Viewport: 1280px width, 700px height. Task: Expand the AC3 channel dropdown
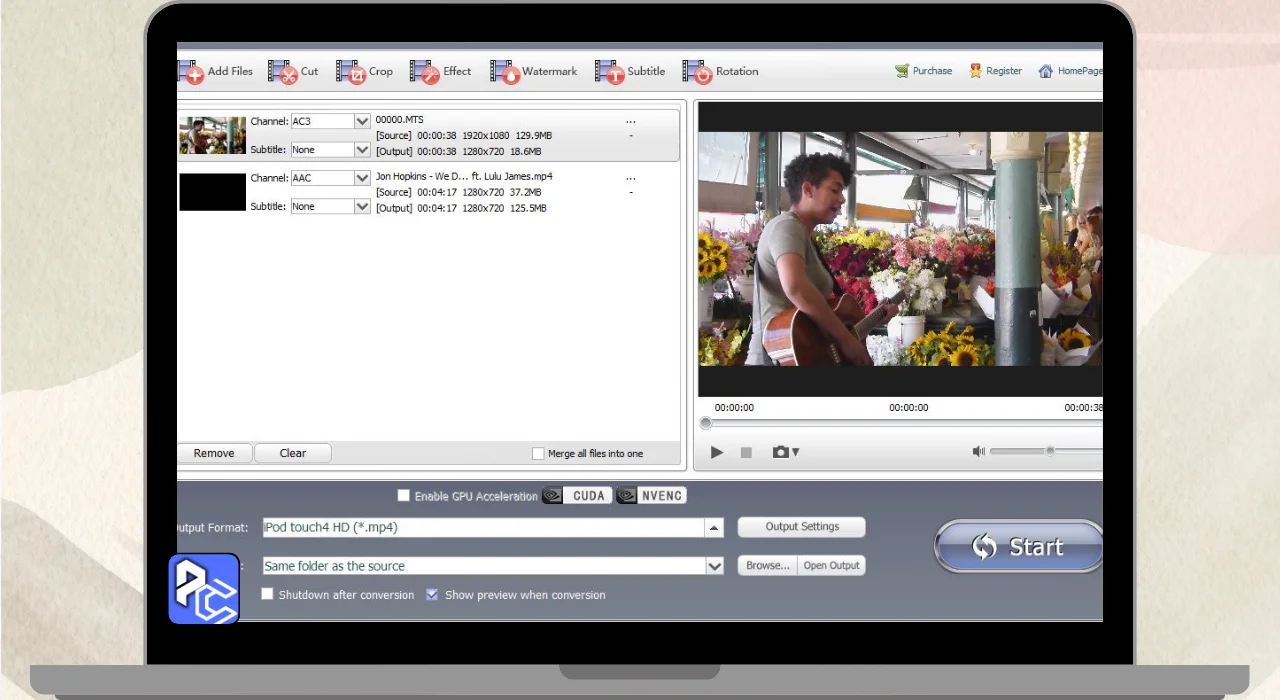tap(362, 121)
